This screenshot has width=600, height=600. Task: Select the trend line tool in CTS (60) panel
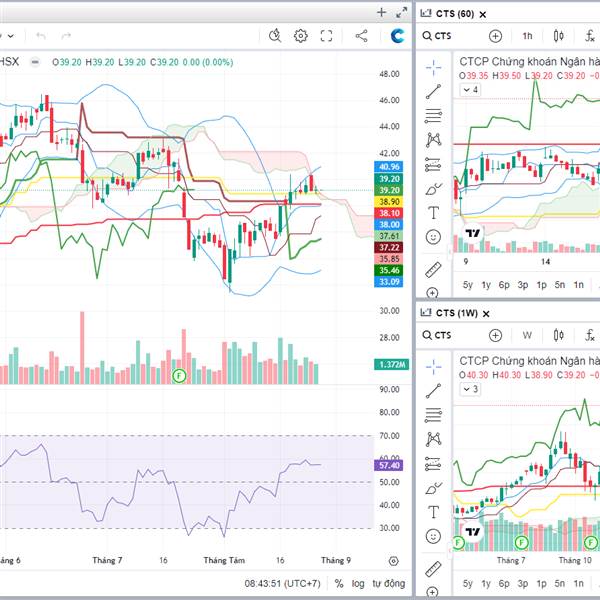[x=433, y=92]
